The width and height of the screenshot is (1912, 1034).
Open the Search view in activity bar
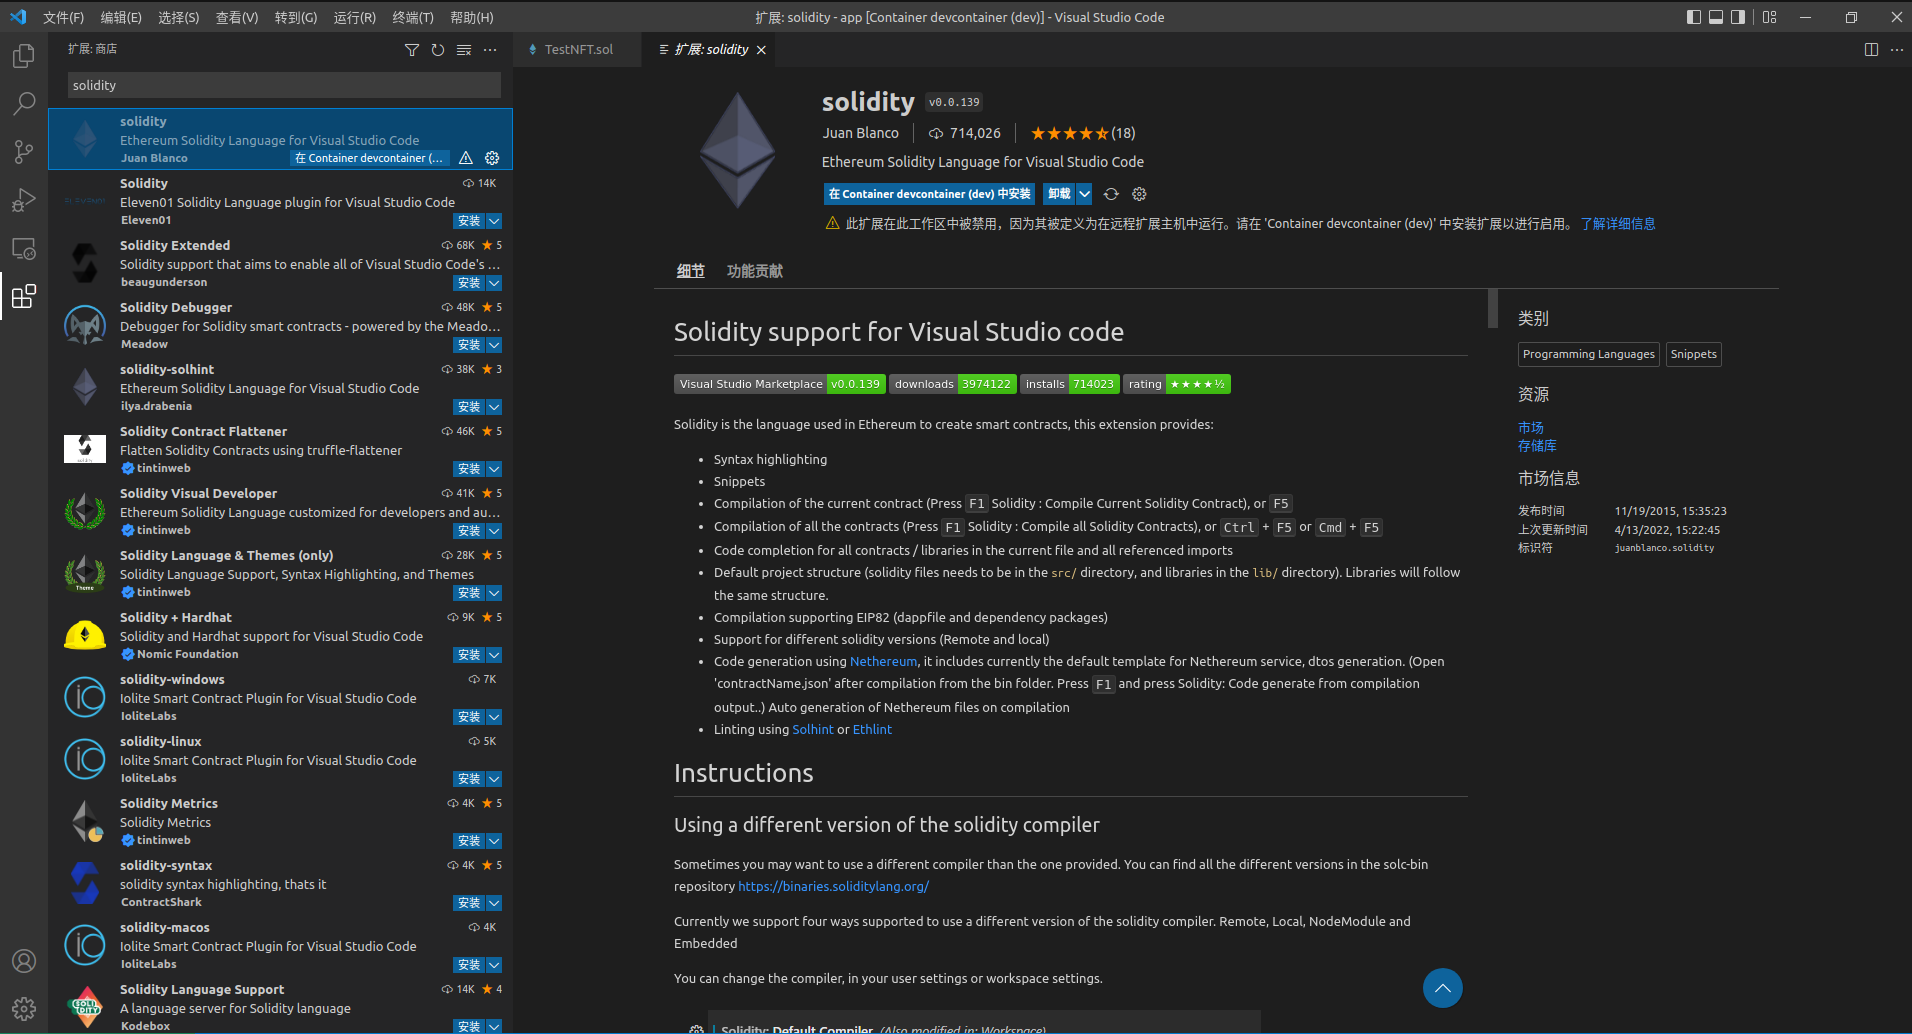(x=24, y=104)
